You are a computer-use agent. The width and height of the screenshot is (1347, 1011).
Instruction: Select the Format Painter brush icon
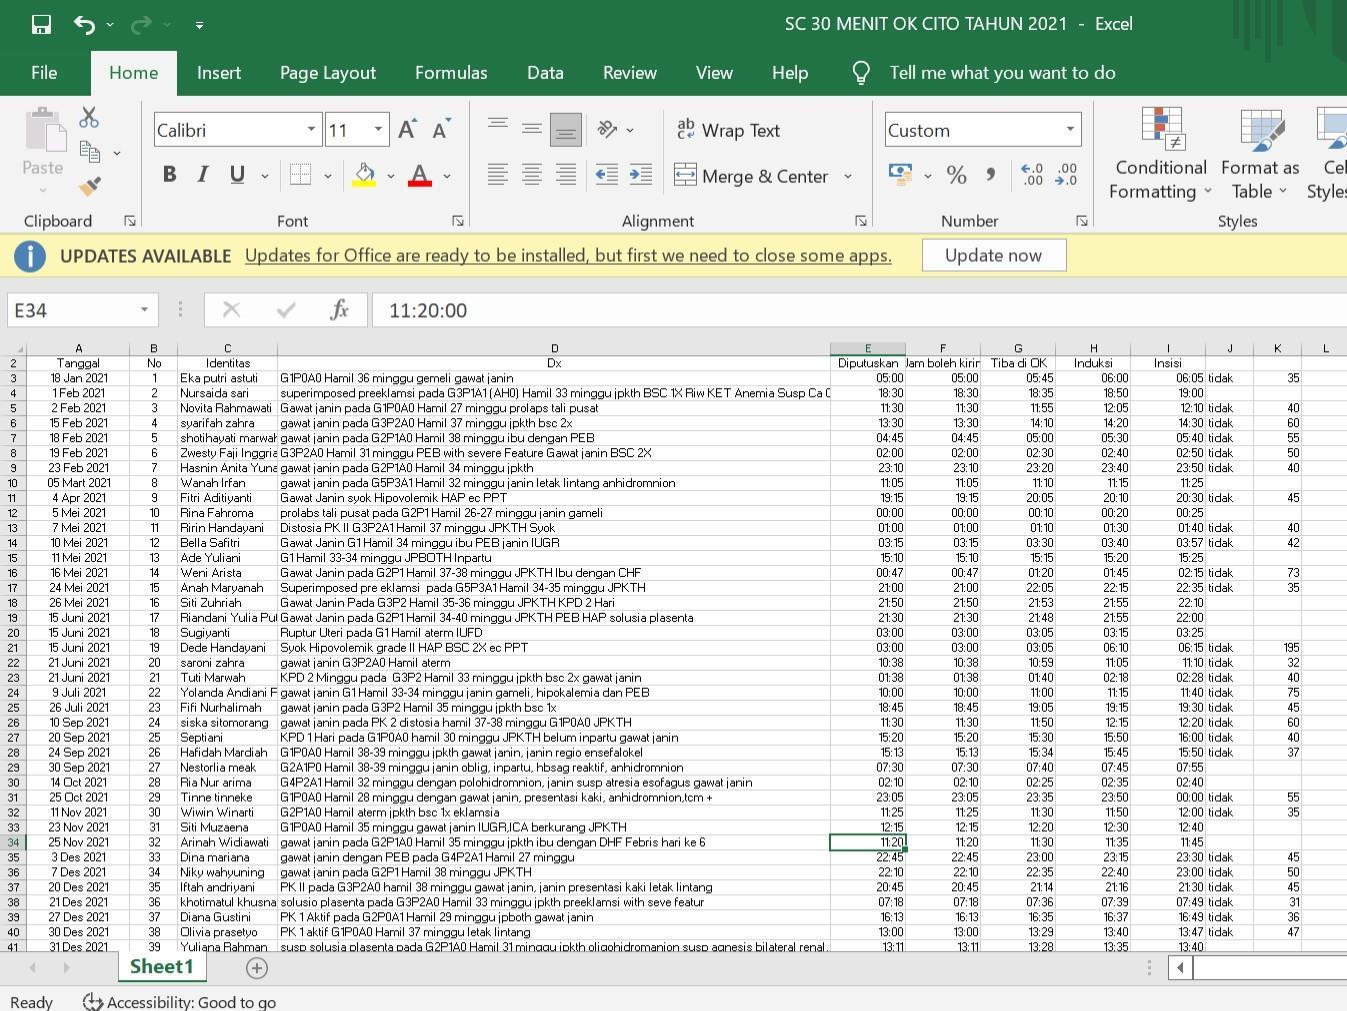[89, 186]
